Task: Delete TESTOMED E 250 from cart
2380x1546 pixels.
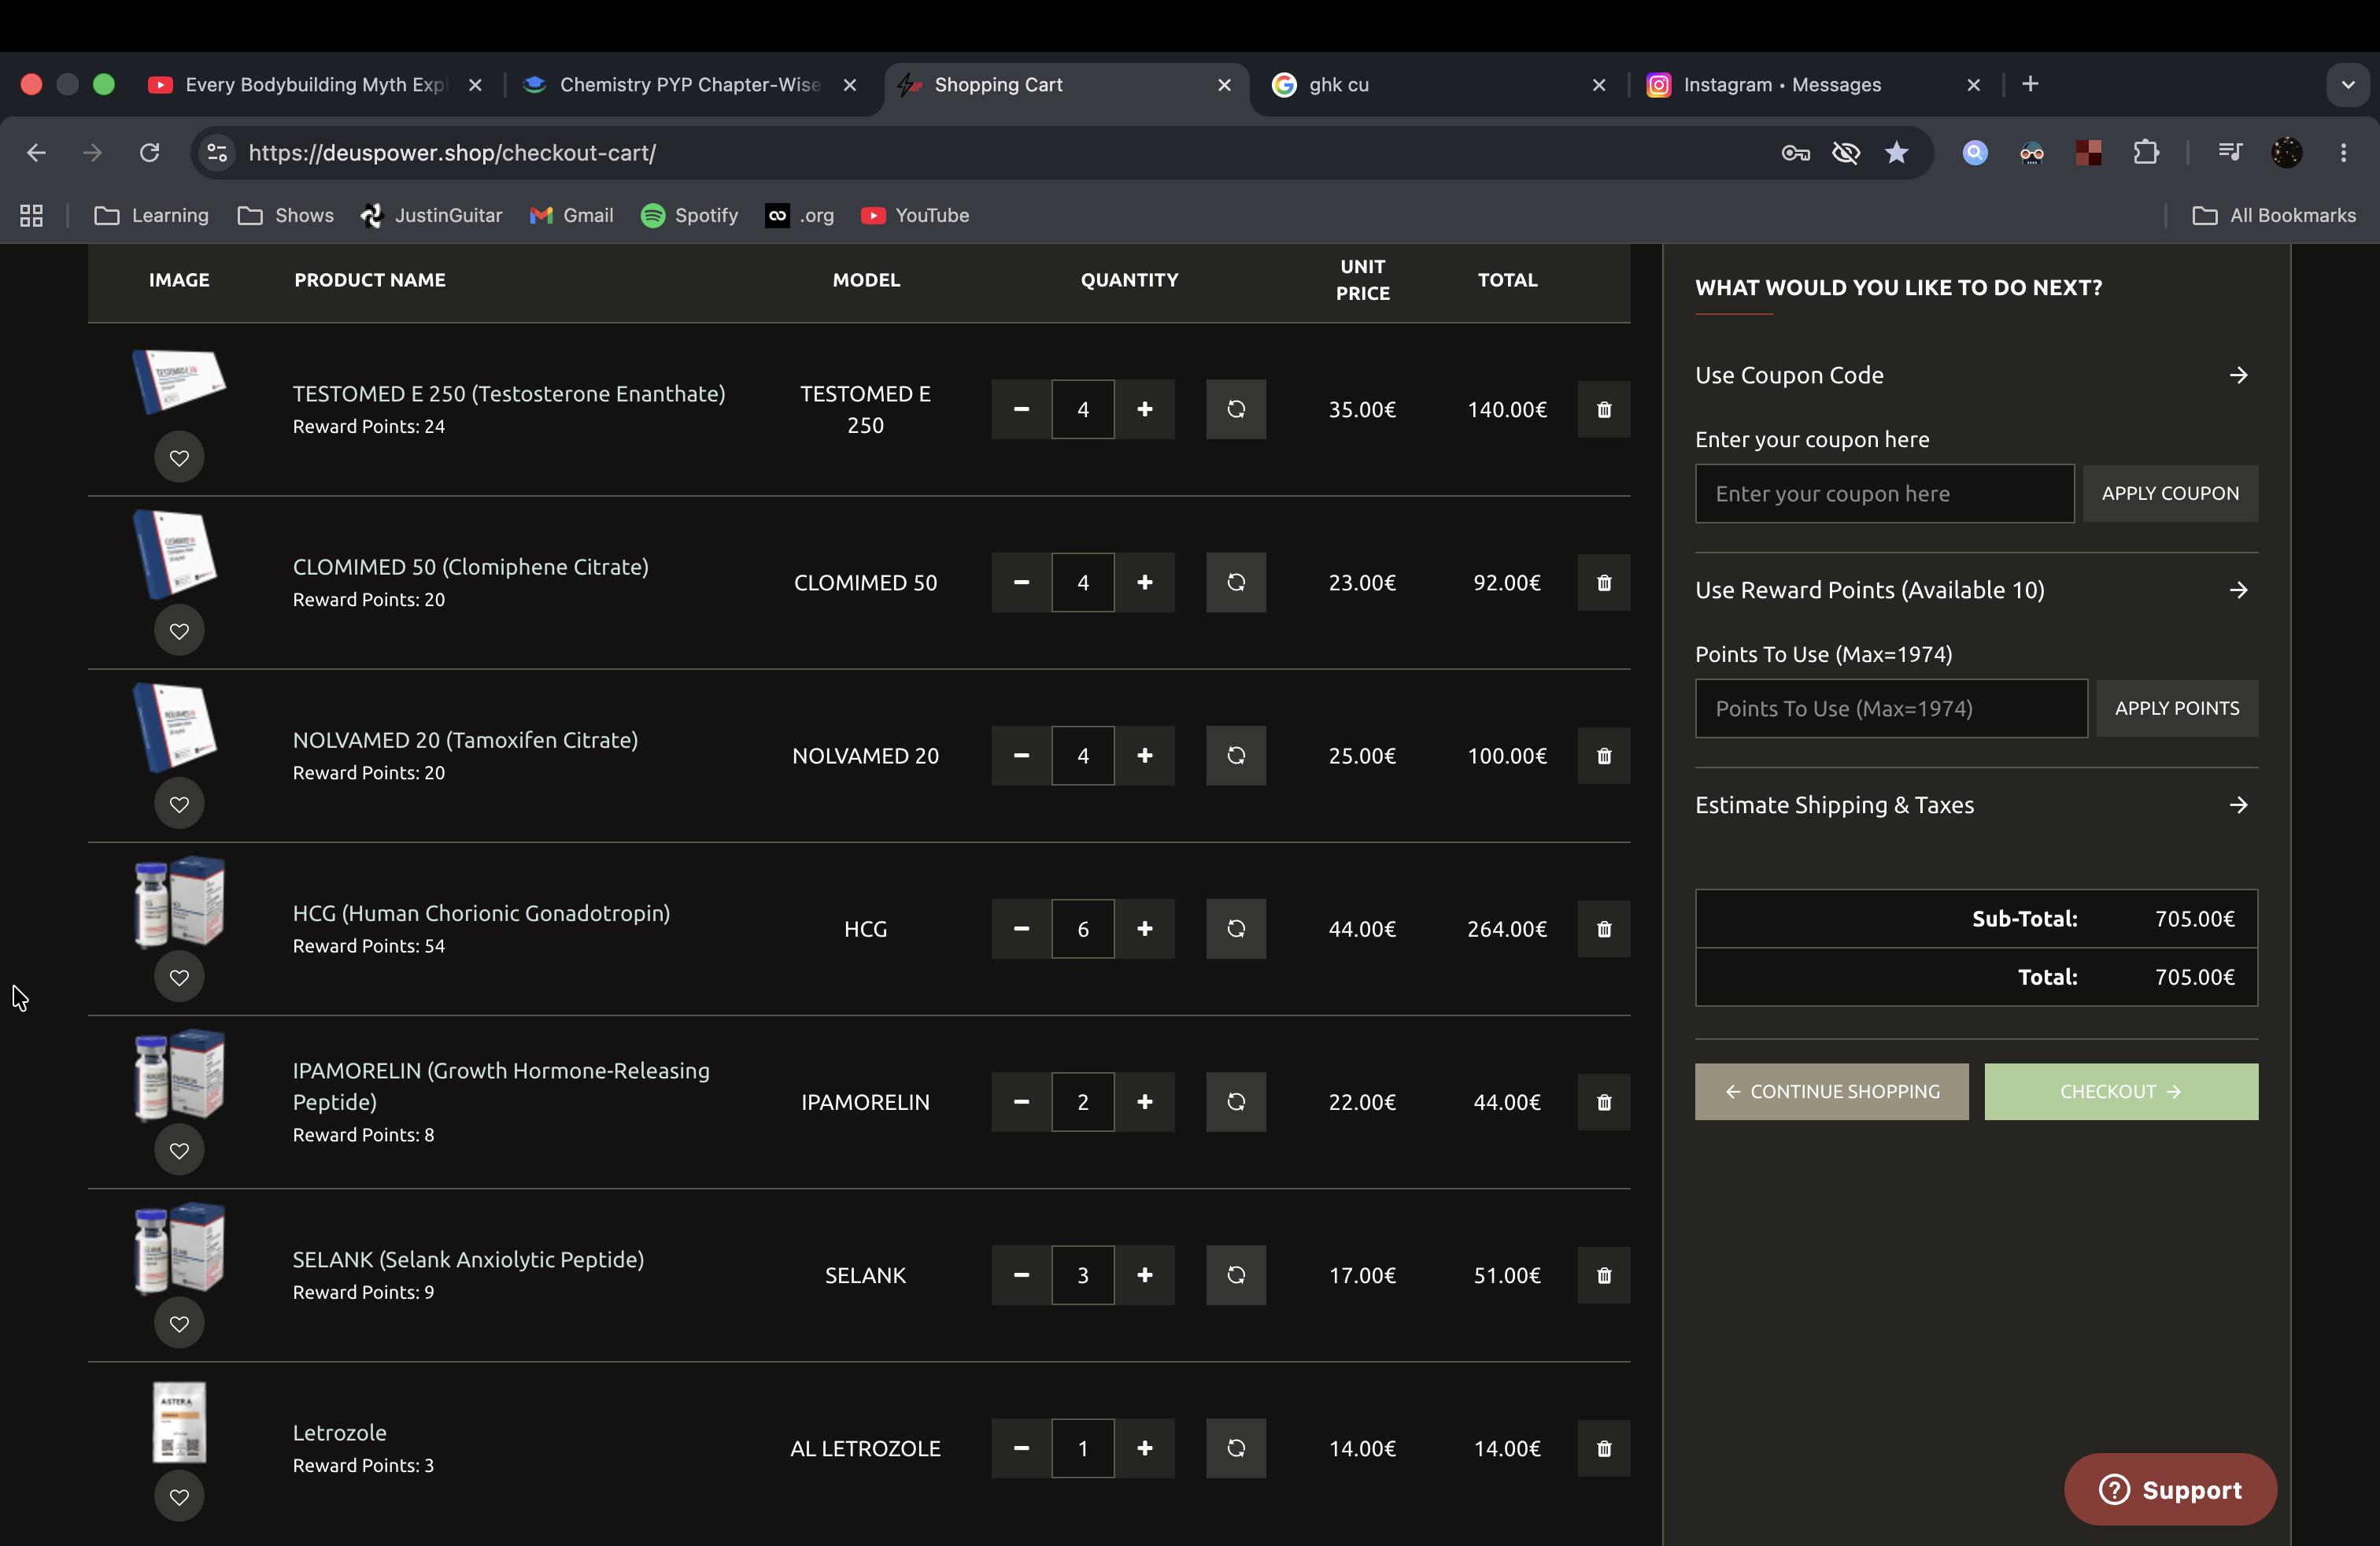Action: click(1604, 409)
